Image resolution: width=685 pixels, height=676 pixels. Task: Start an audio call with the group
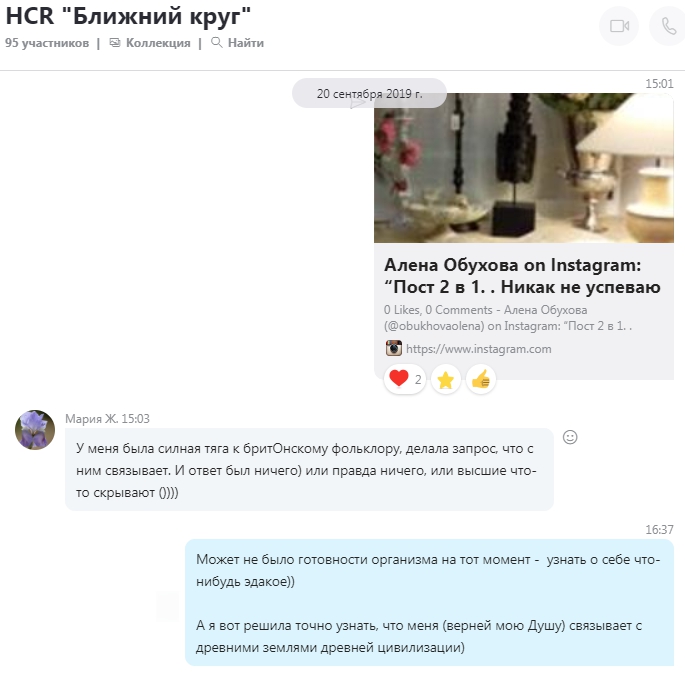668,26
